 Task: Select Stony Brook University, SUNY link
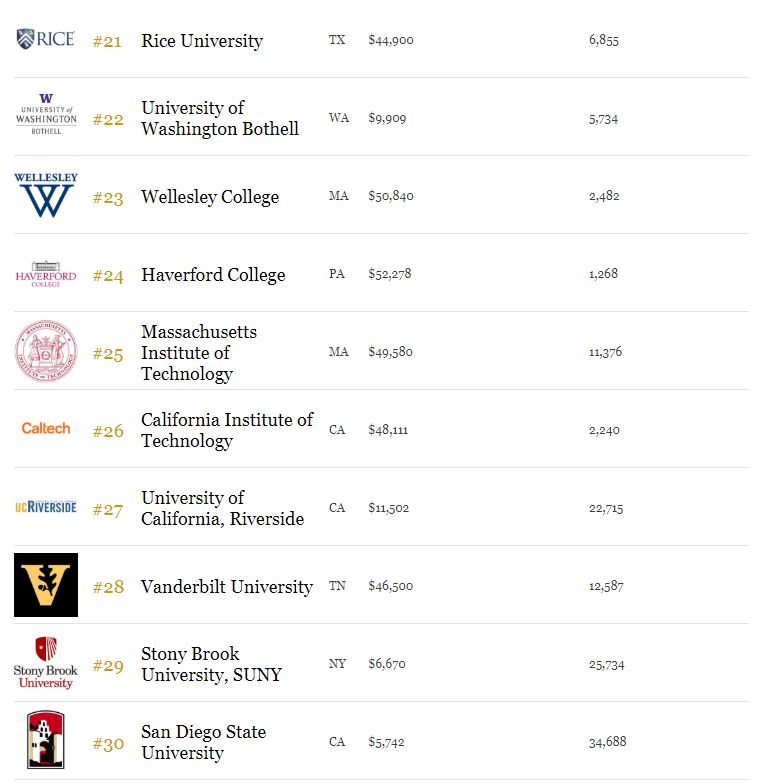pyautogui.click(x=211, y=664)
